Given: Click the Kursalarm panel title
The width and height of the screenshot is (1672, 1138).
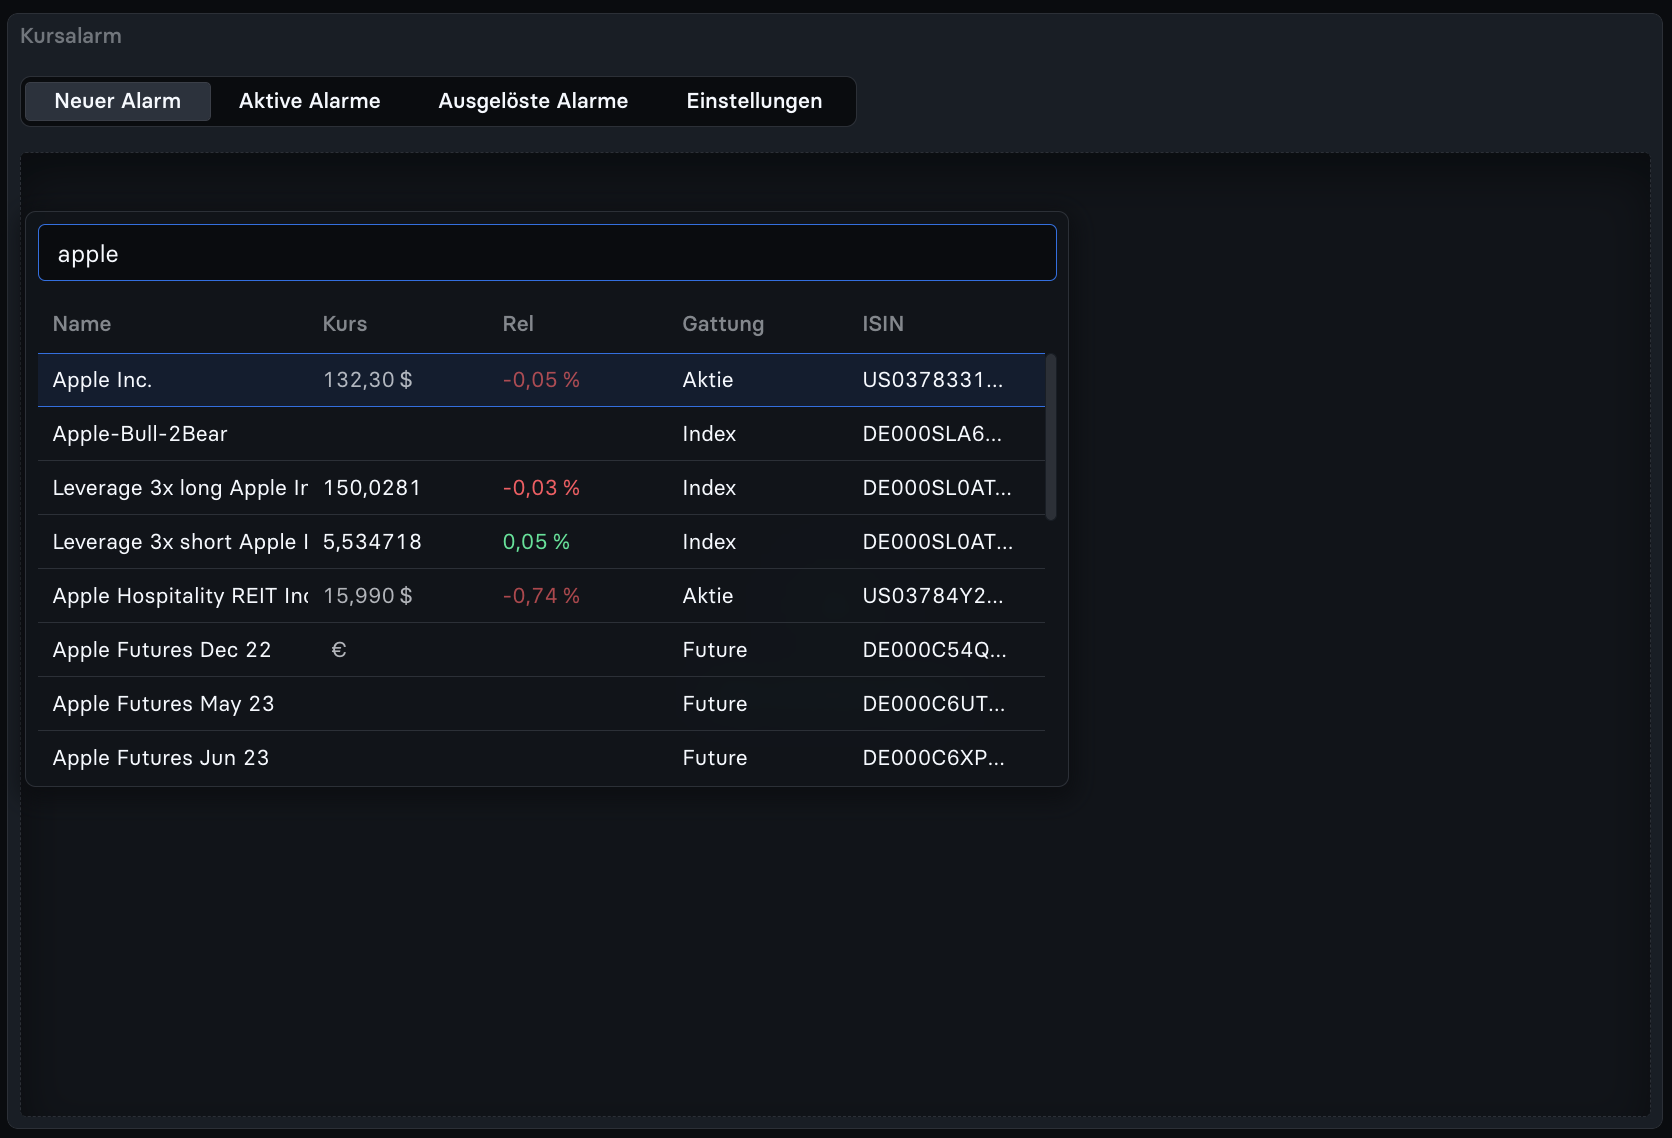Looking at the screenshot, I should pos(71,36).
